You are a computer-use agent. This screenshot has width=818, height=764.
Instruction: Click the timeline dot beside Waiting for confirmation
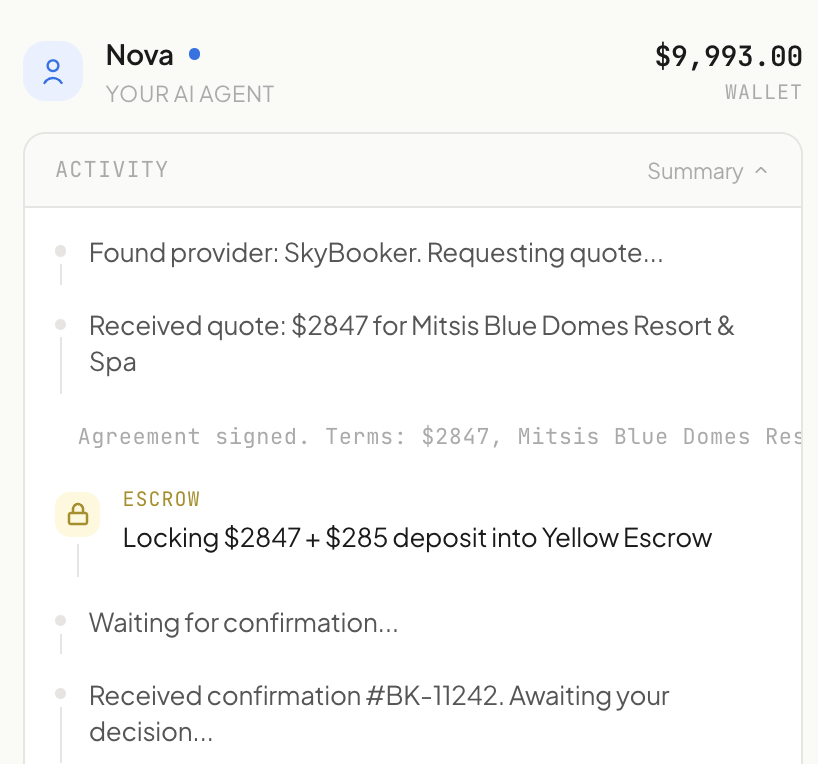(61, 620)
